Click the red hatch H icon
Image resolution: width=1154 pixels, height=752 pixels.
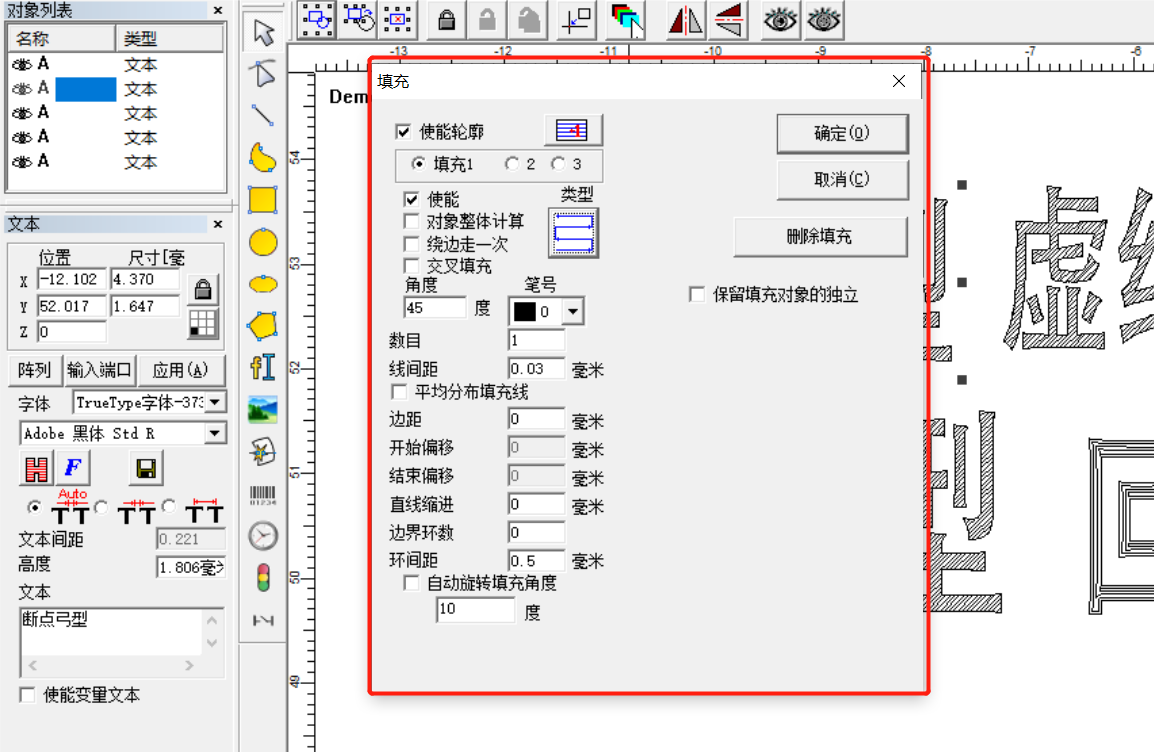click(36, 468)
